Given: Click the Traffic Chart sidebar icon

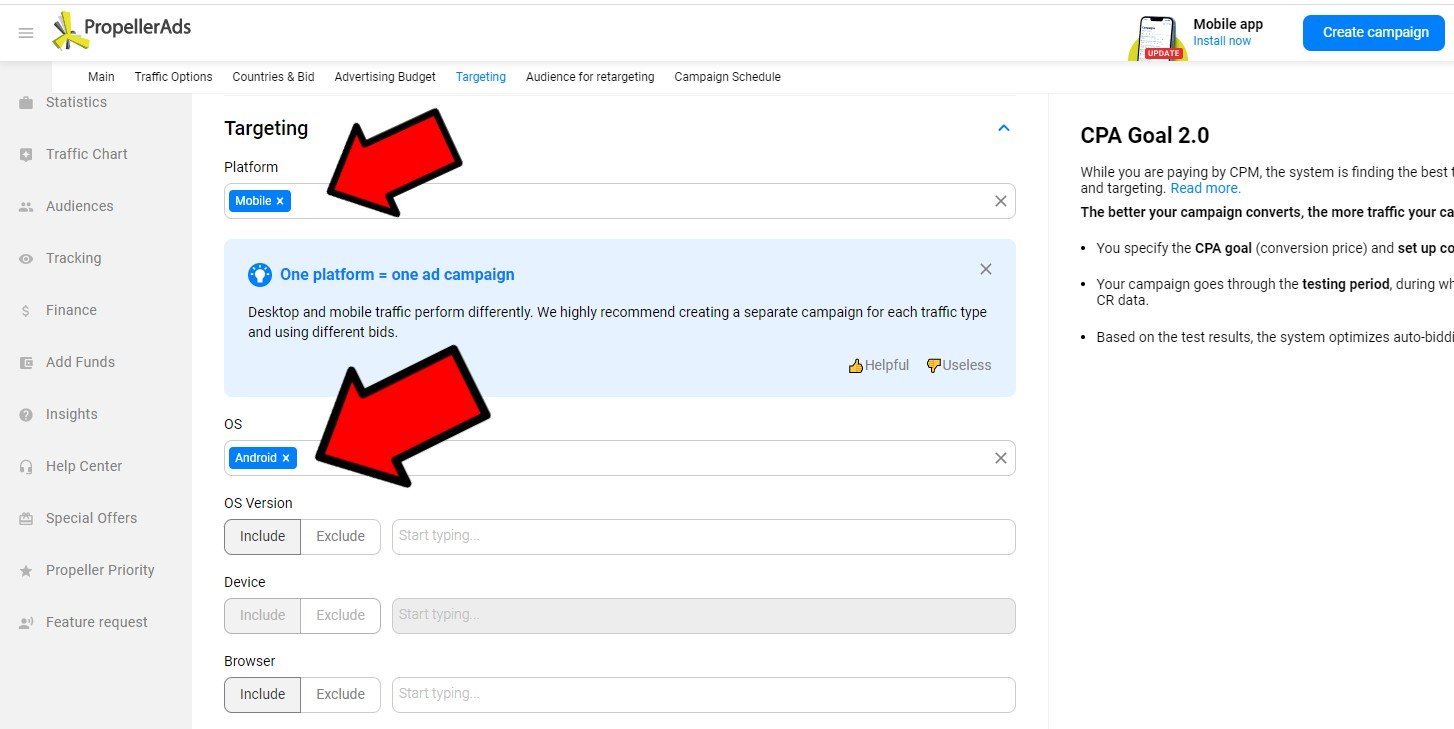Looking at the screenshot, I should [x=26, y=155].
